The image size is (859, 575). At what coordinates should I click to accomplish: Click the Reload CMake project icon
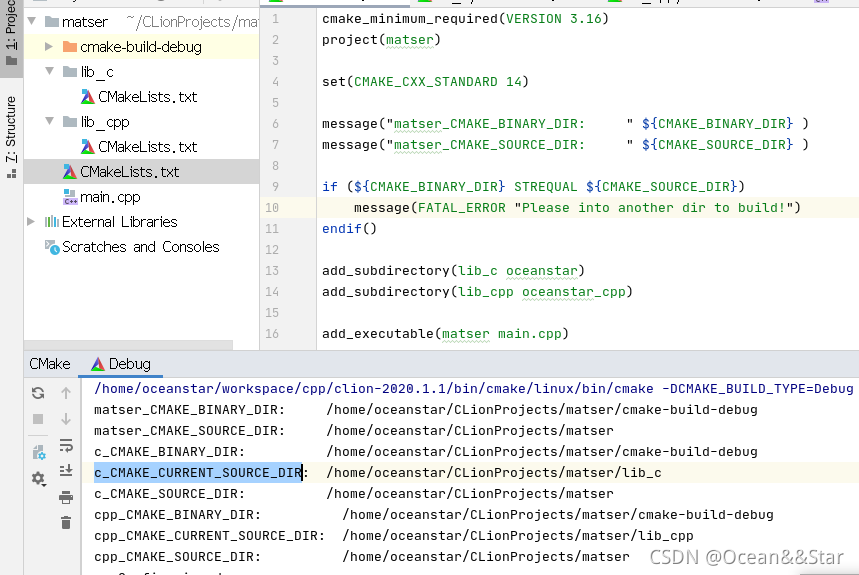click(x=38, y=393)
